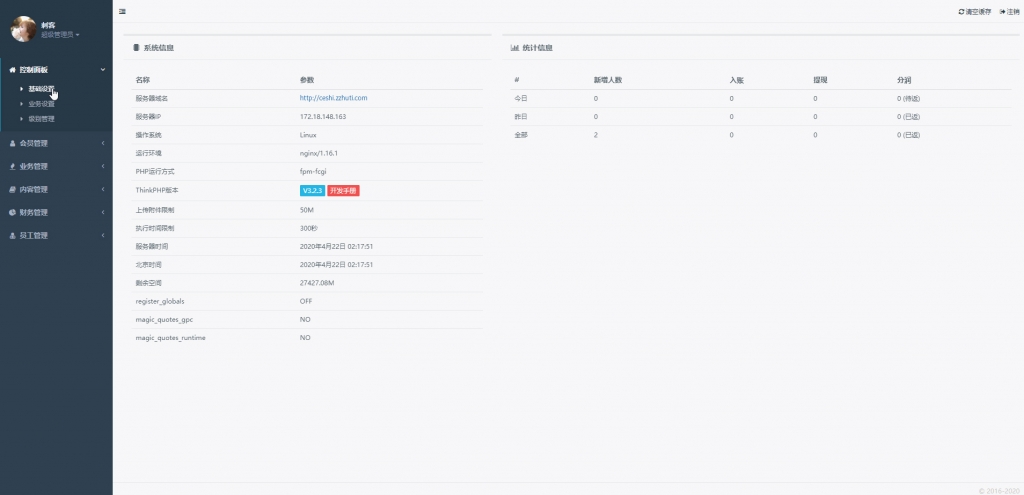This screenshot has height=495, width=1024.
Task: Click the red 开发手册 button
Action: (x=343, y=190)
